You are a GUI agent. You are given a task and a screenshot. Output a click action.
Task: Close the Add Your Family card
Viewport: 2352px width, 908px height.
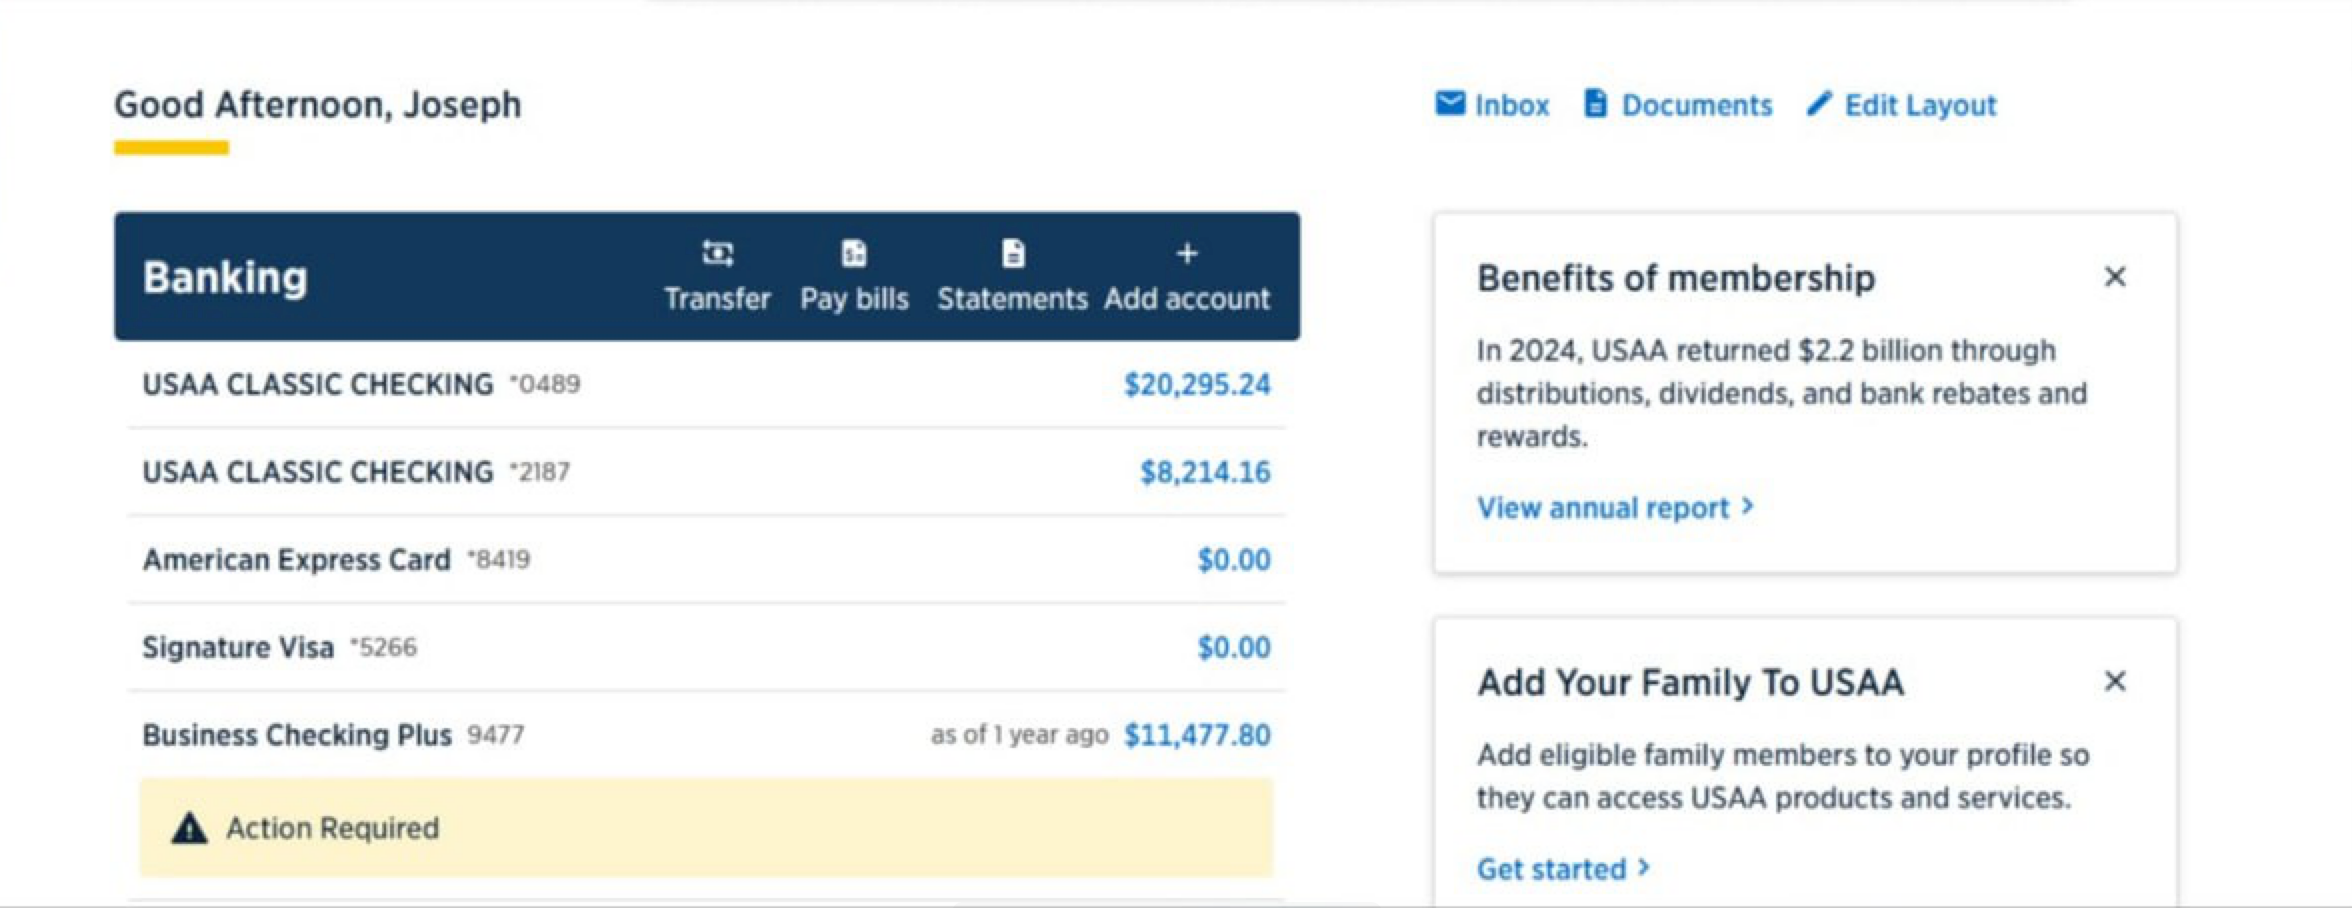(x=2115, y=681)
